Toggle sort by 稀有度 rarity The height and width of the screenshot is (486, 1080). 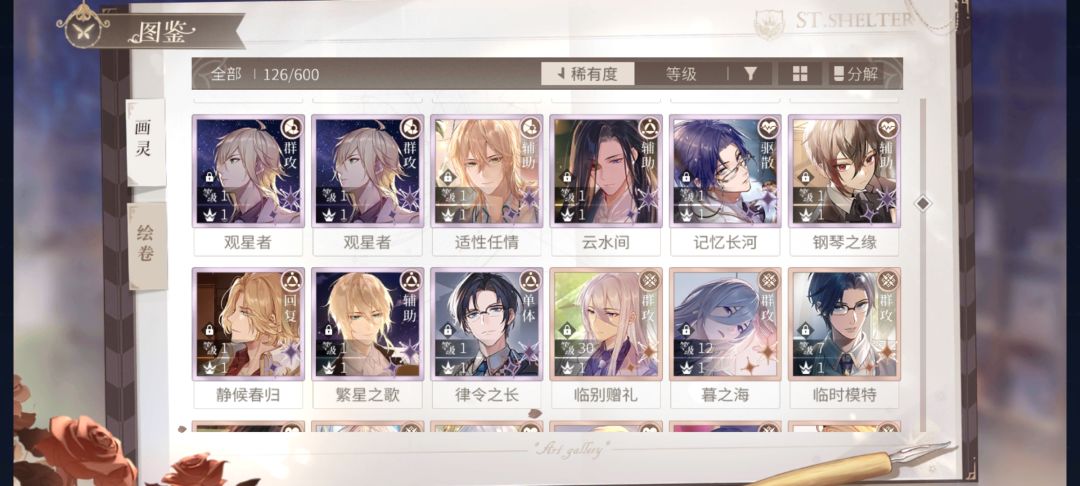click(x=588, y=74)
